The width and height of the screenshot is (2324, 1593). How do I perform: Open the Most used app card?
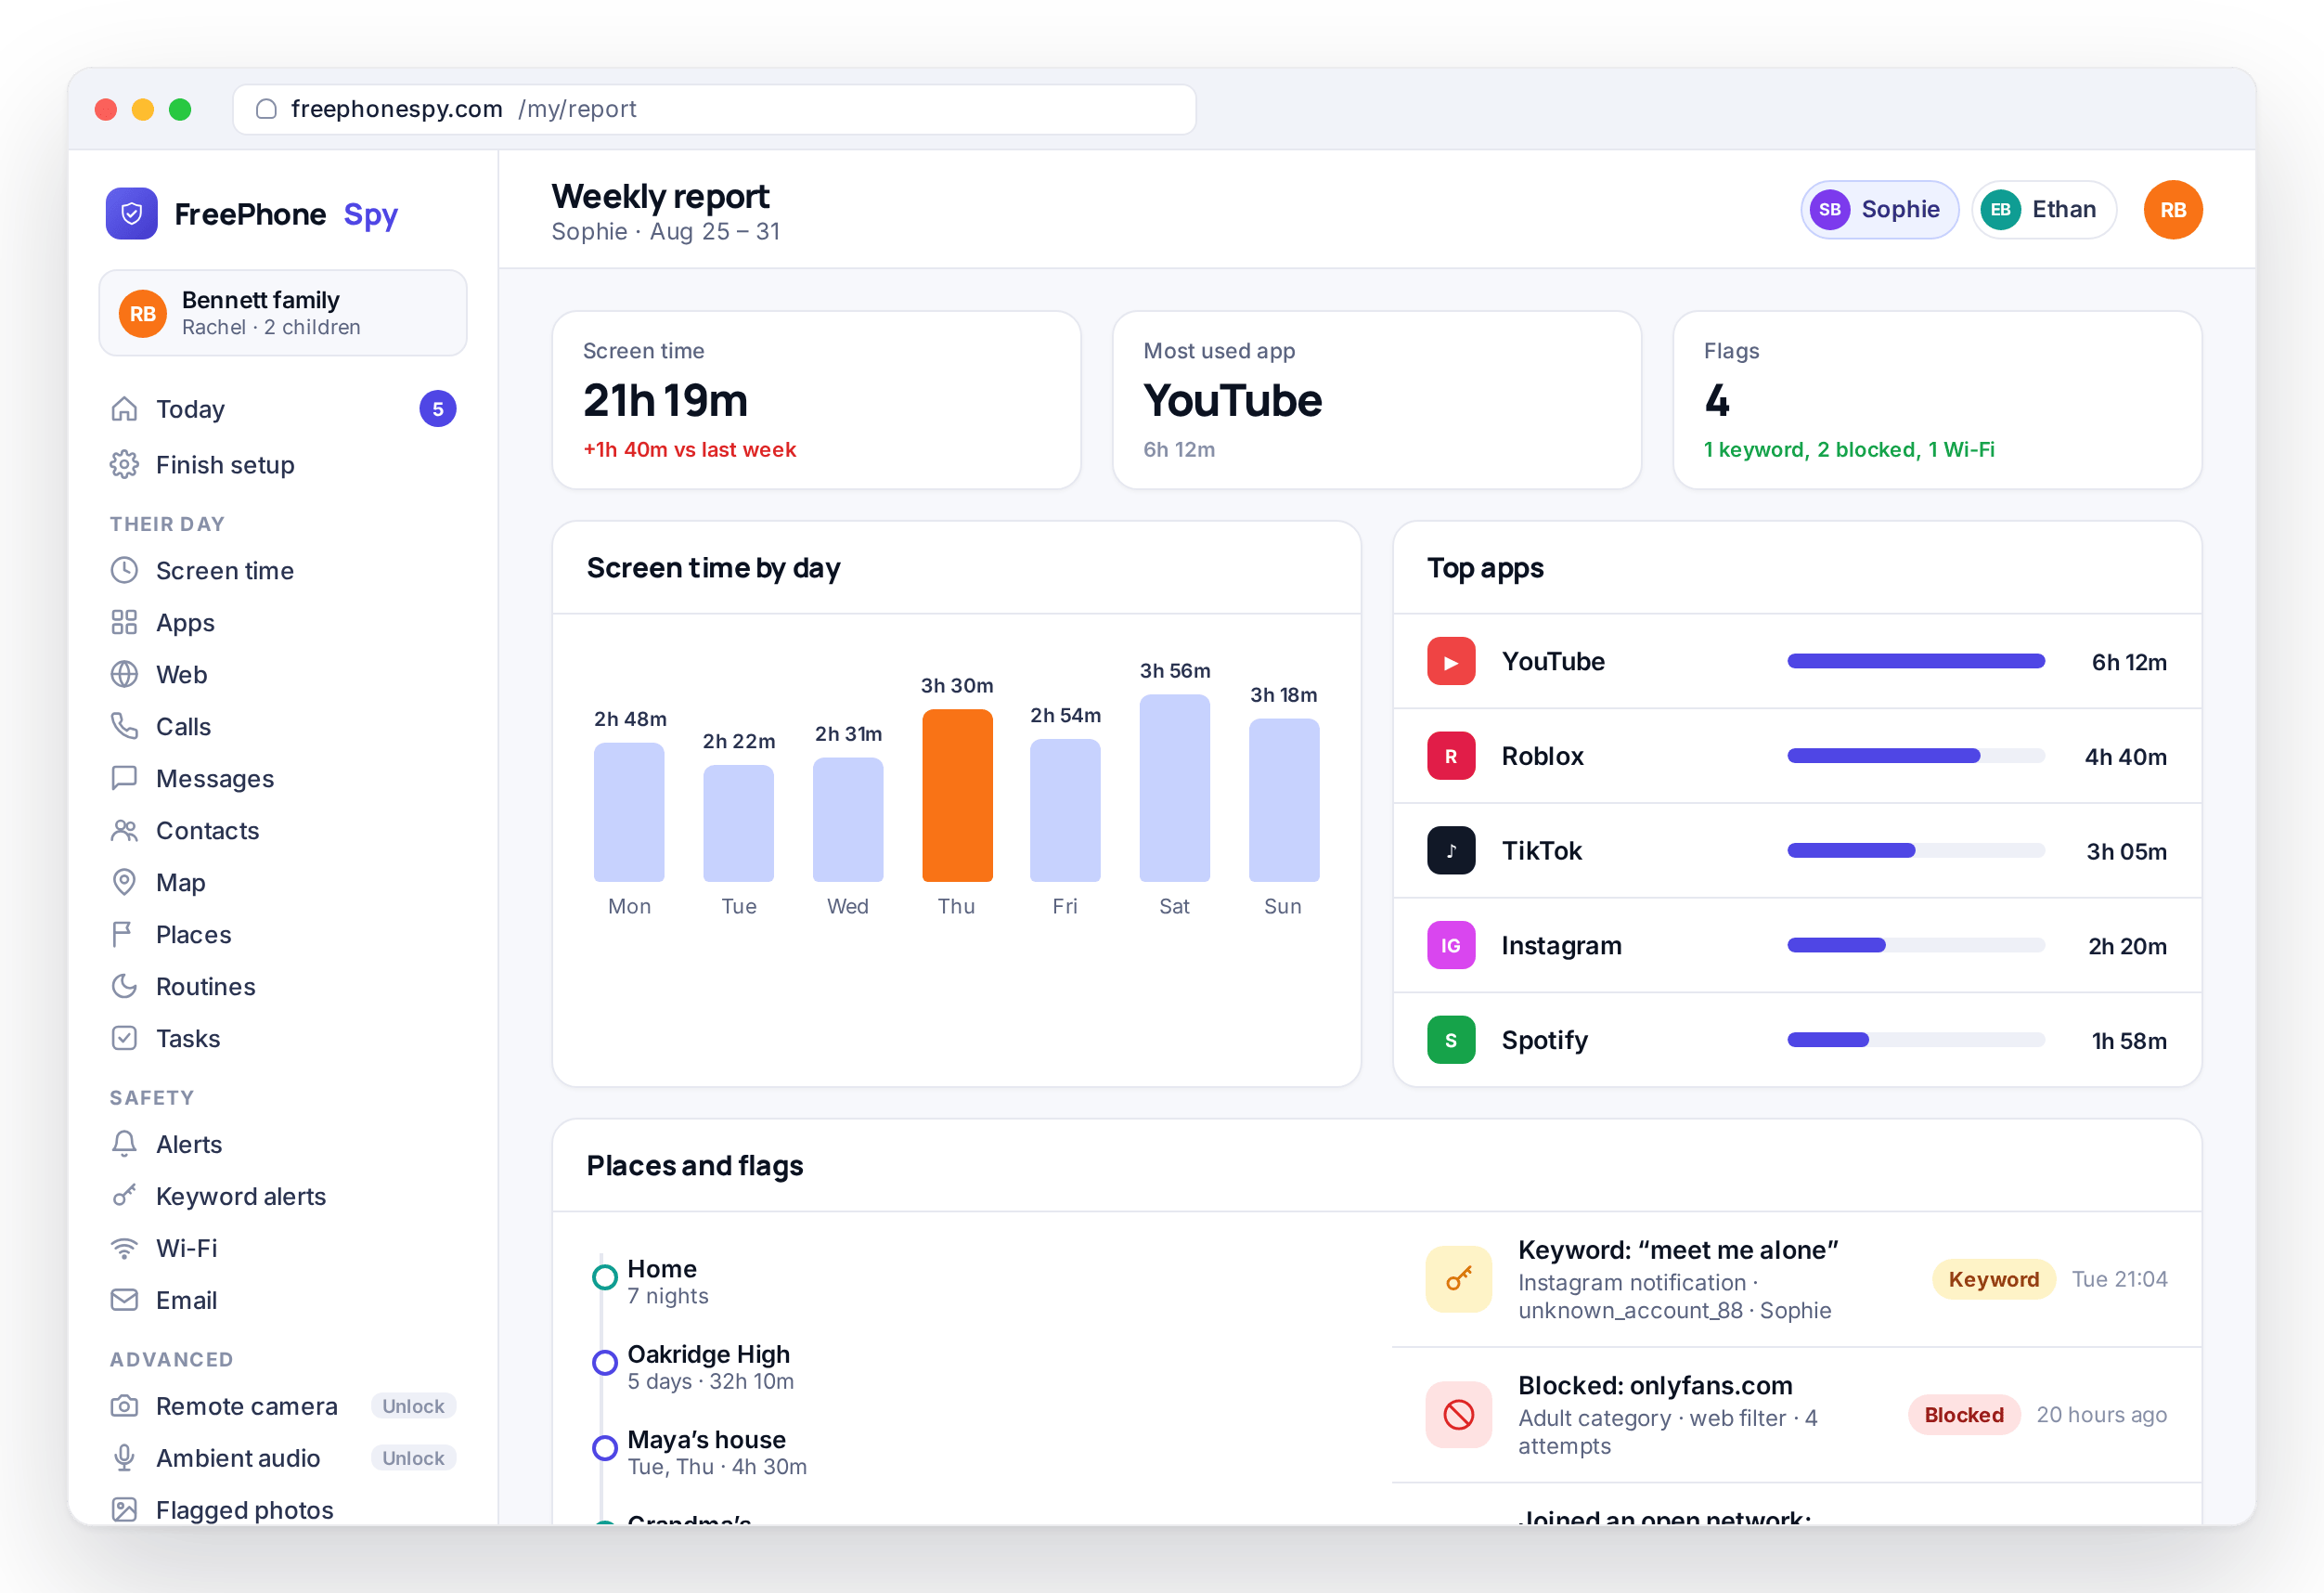pyautogui.click(x=1377, y=400)
